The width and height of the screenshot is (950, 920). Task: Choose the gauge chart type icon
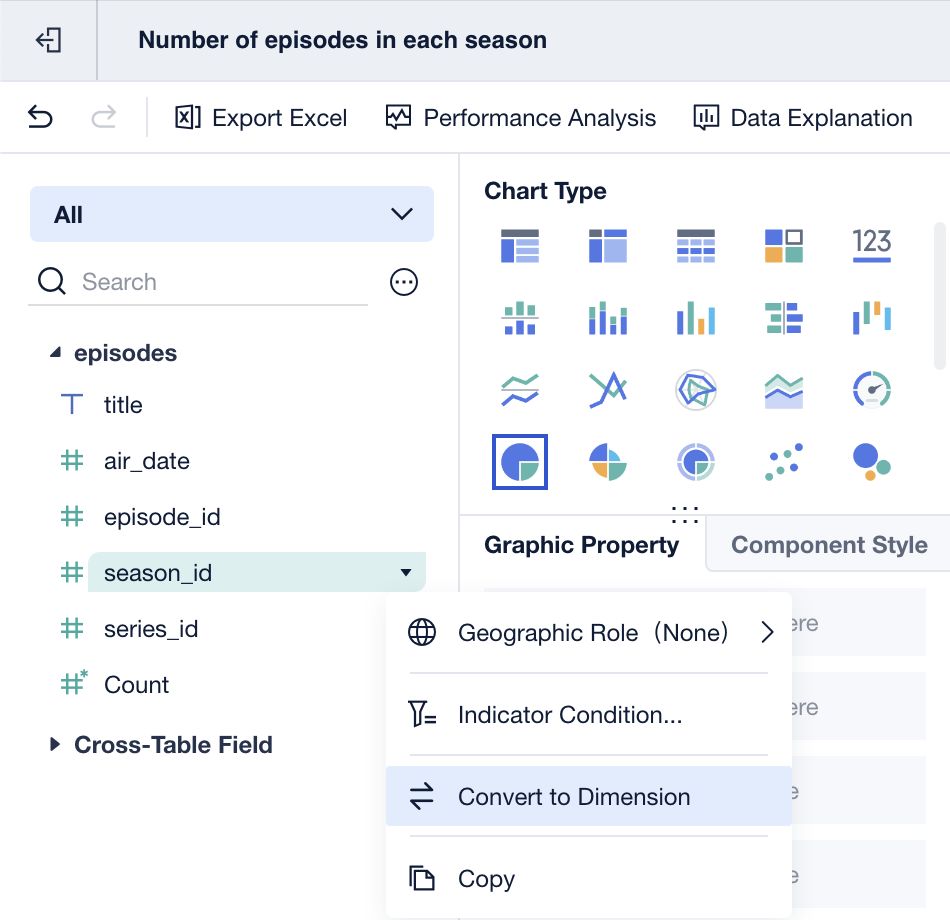(x=871, y=390)
